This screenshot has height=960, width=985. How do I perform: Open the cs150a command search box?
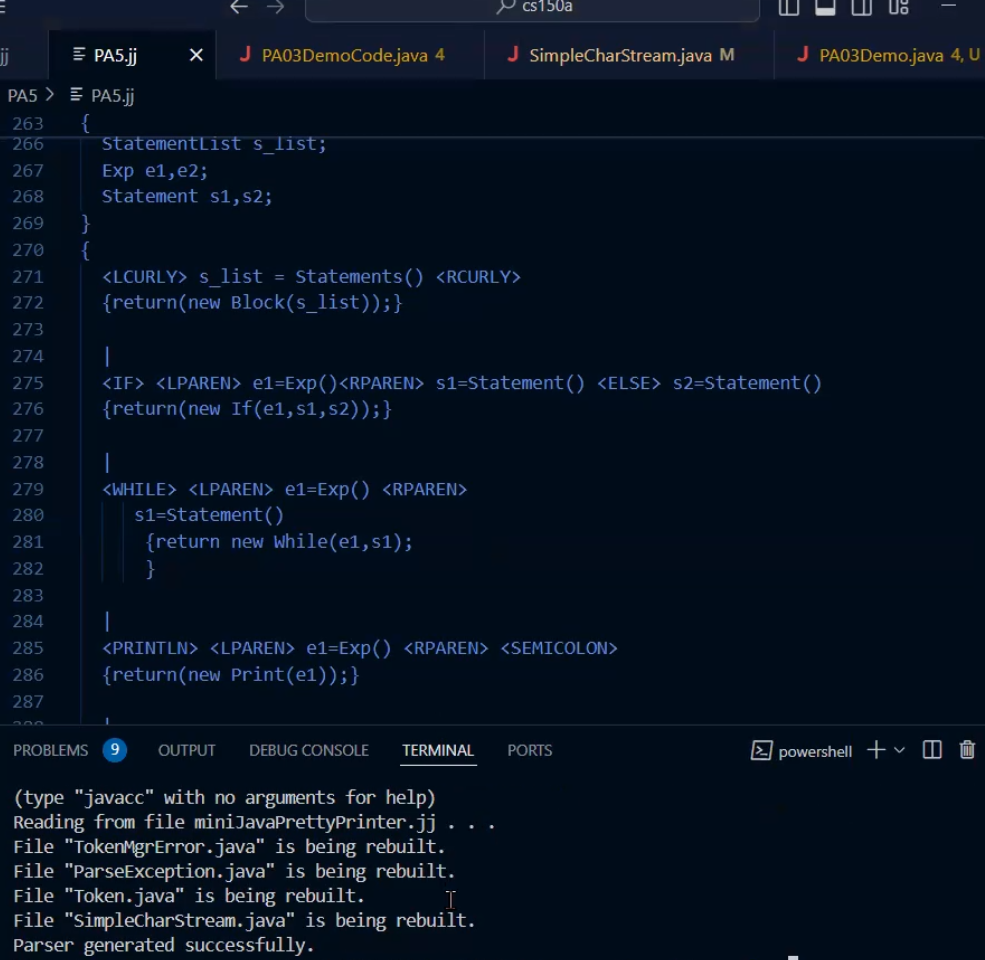[x=532, y=8]
